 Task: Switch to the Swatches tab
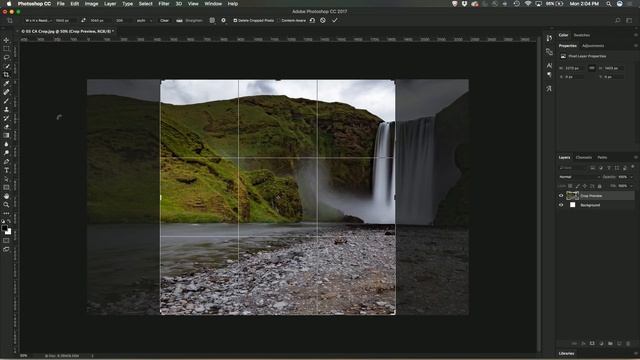click(582, 36)
